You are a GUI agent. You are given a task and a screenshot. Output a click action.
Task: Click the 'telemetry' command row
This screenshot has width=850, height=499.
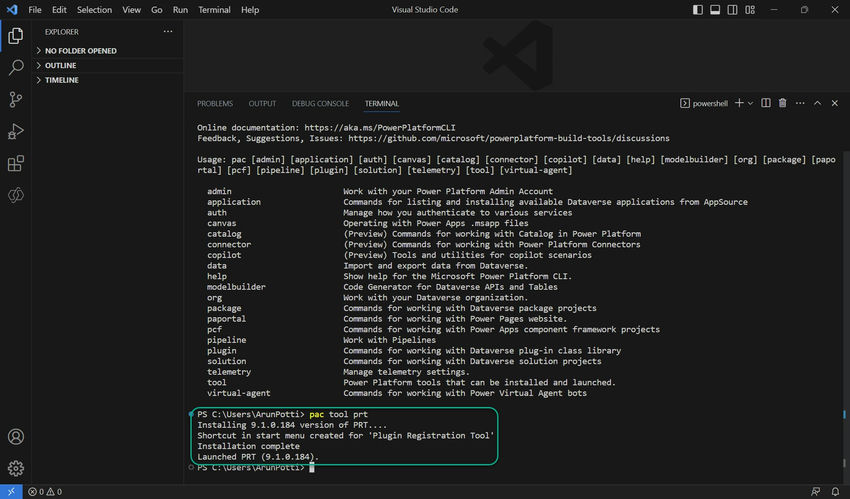pos(338,372)
